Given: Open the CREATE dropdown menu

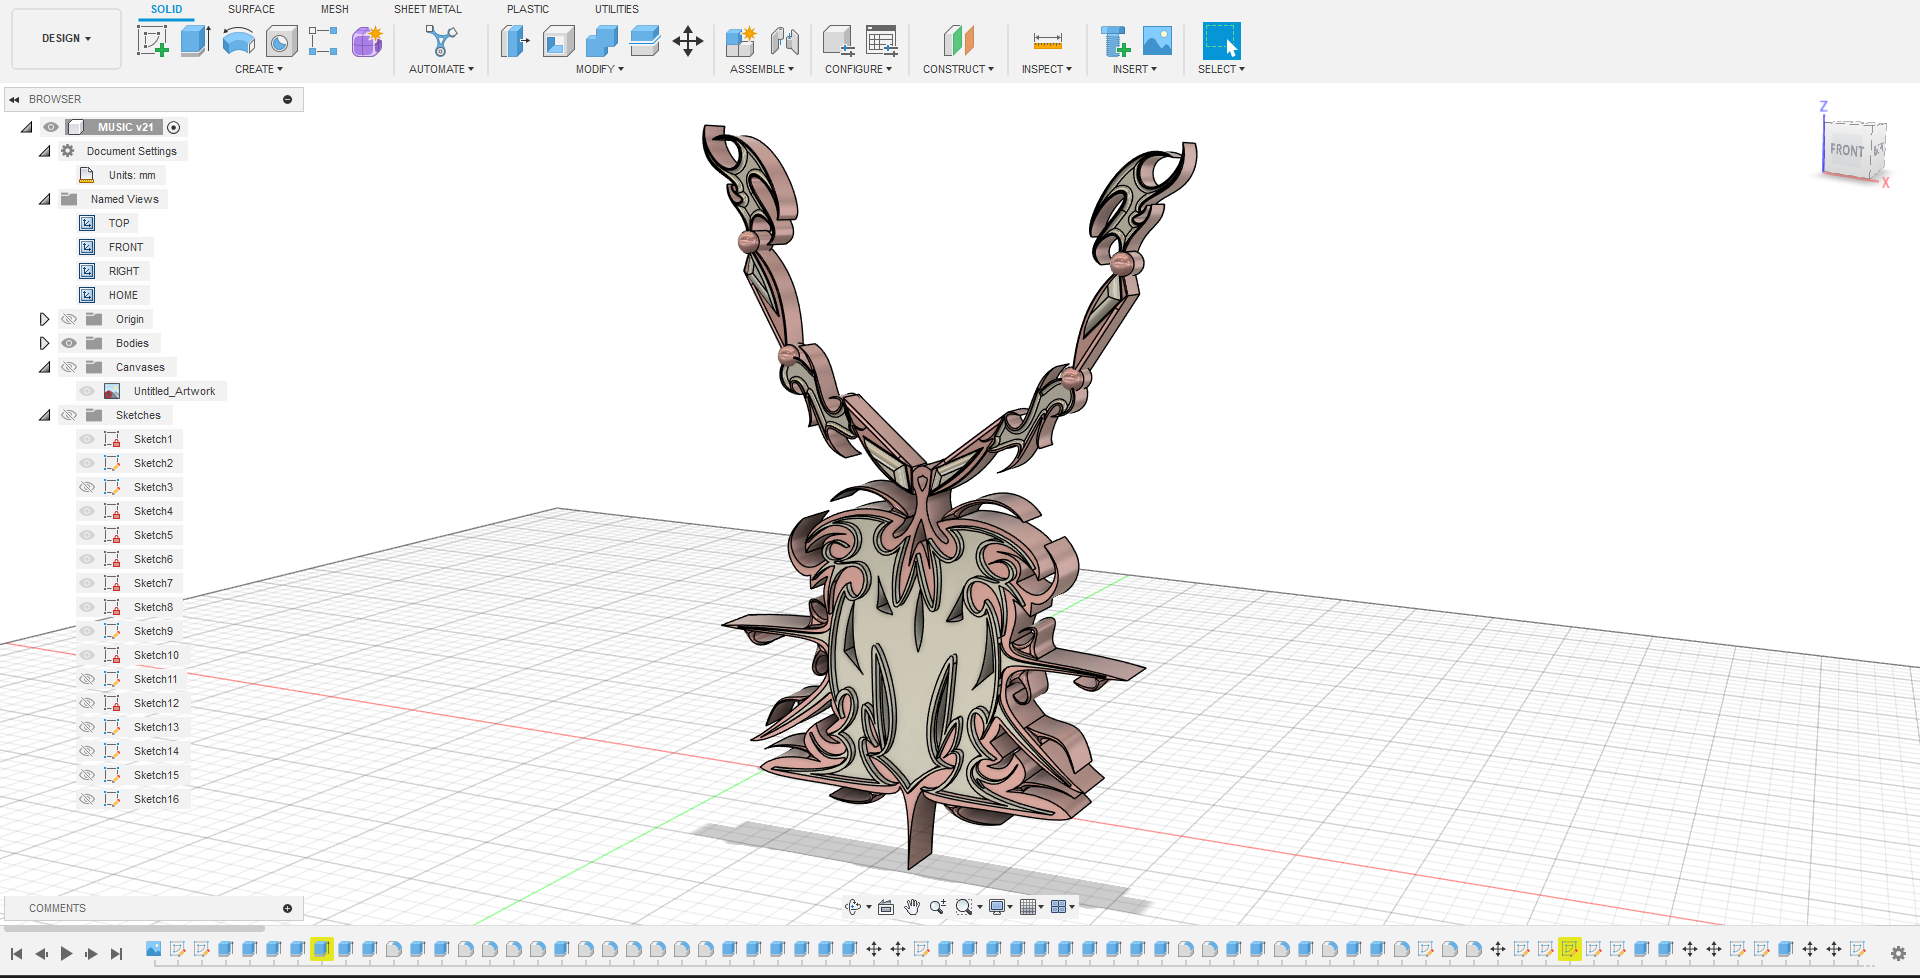Looking at the screenshot, I should click(259, 69).
